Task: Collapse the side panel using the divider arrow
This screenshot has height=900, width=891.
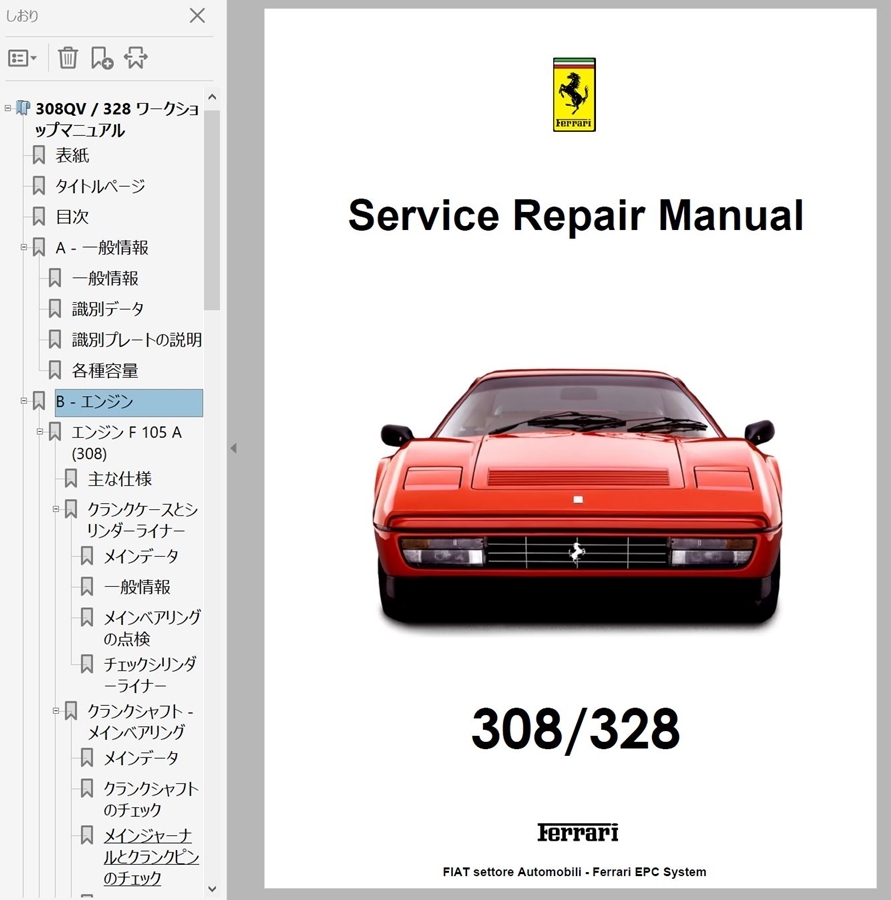Action: 233,448
